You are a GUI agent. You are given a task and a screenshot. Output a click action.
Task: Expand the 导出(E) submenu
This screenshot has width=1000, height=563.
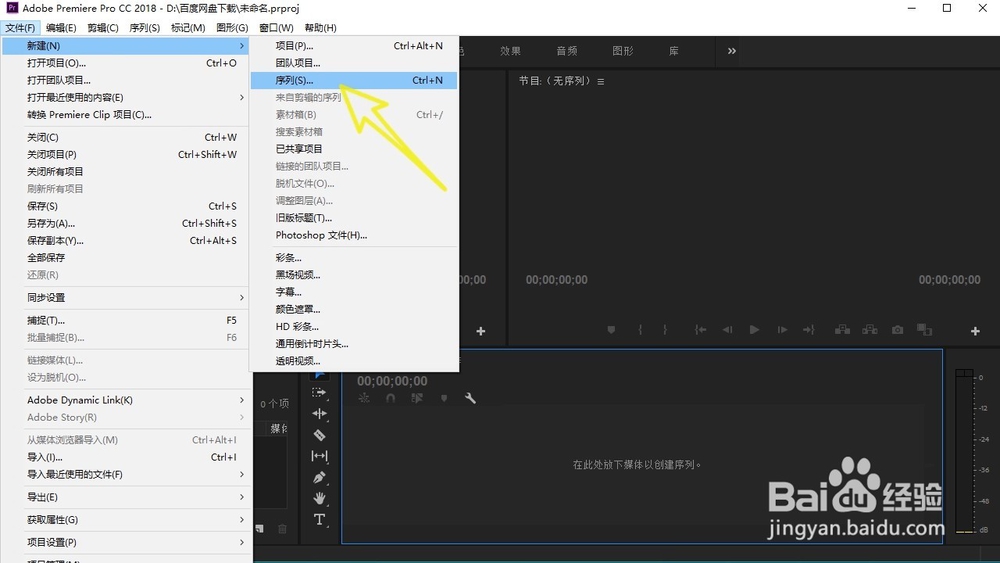(x=242, y=497)
